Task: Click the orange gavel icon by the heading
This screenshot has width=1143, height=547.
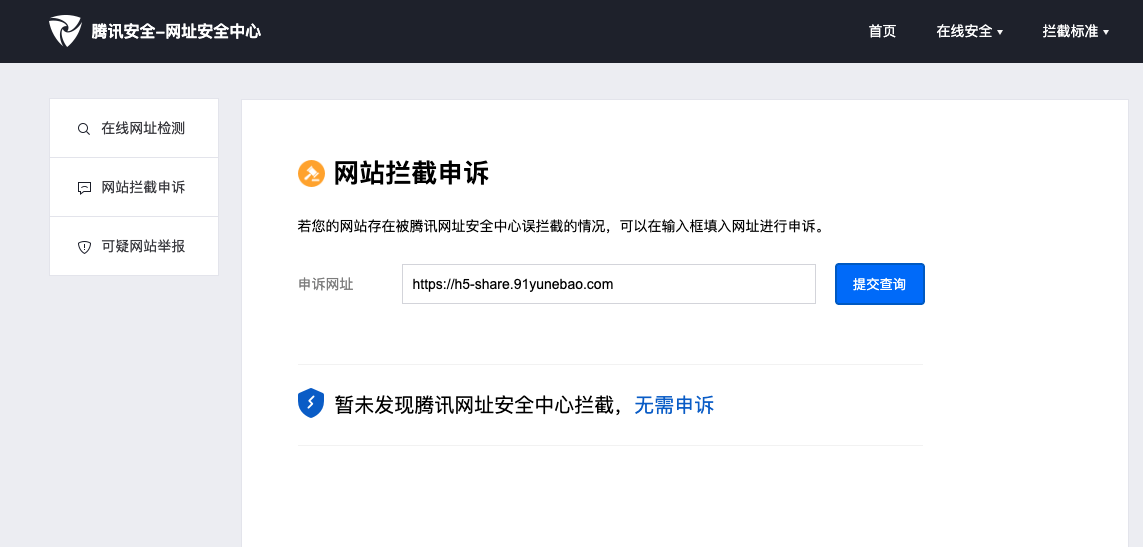Action: point(311,174)
